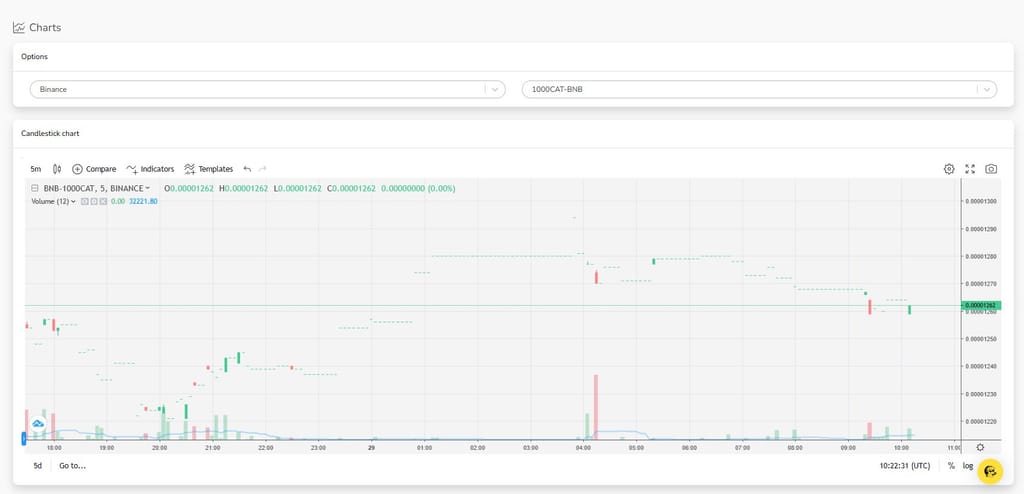Open the Indicators menu

pyautogui.click(x=150, y=169)
